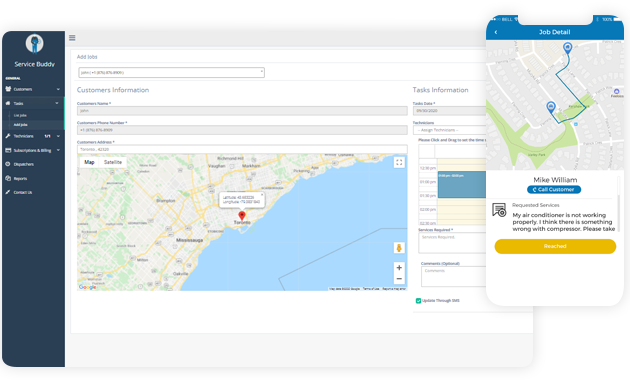
Task: Open map fullscreen view icon
Action: [399, 162]
